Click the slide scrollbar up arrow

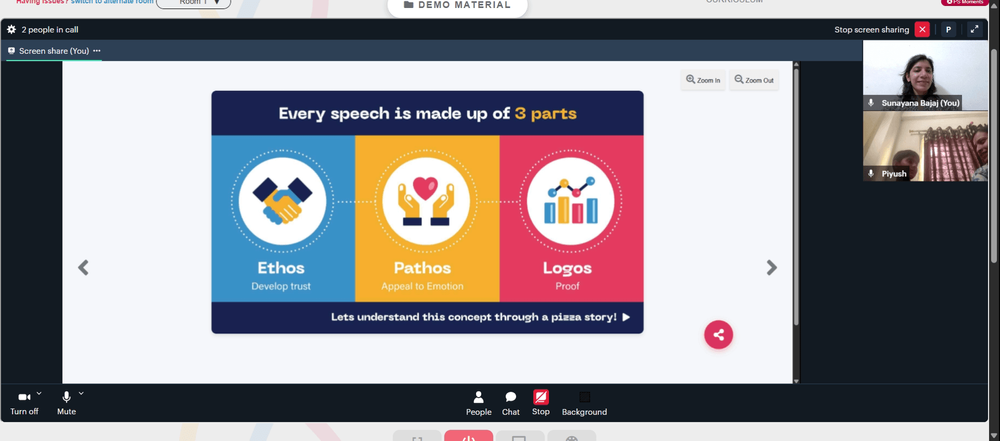pos(796,64)
